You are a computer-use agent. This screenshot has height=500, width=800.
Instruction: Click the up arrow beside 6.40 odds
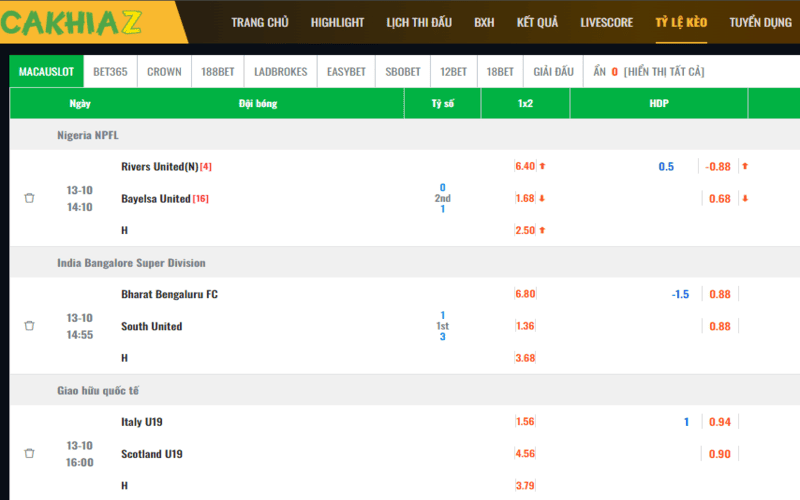click(542, 166)
